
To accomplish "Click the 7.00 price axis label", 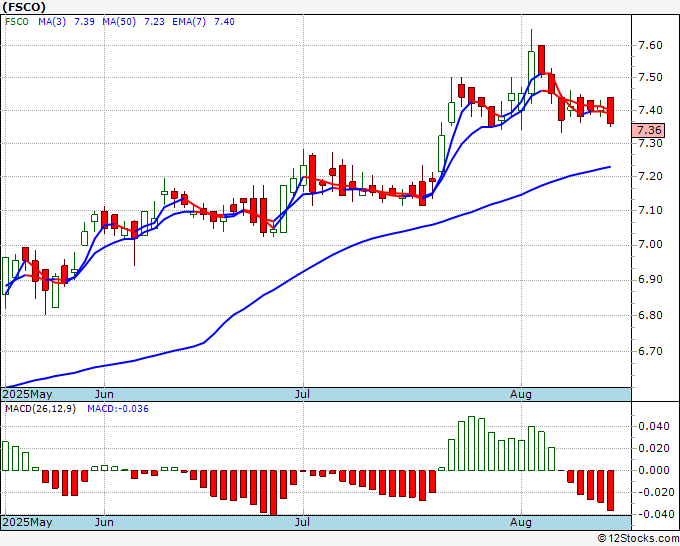I will [x=650, y=245].
